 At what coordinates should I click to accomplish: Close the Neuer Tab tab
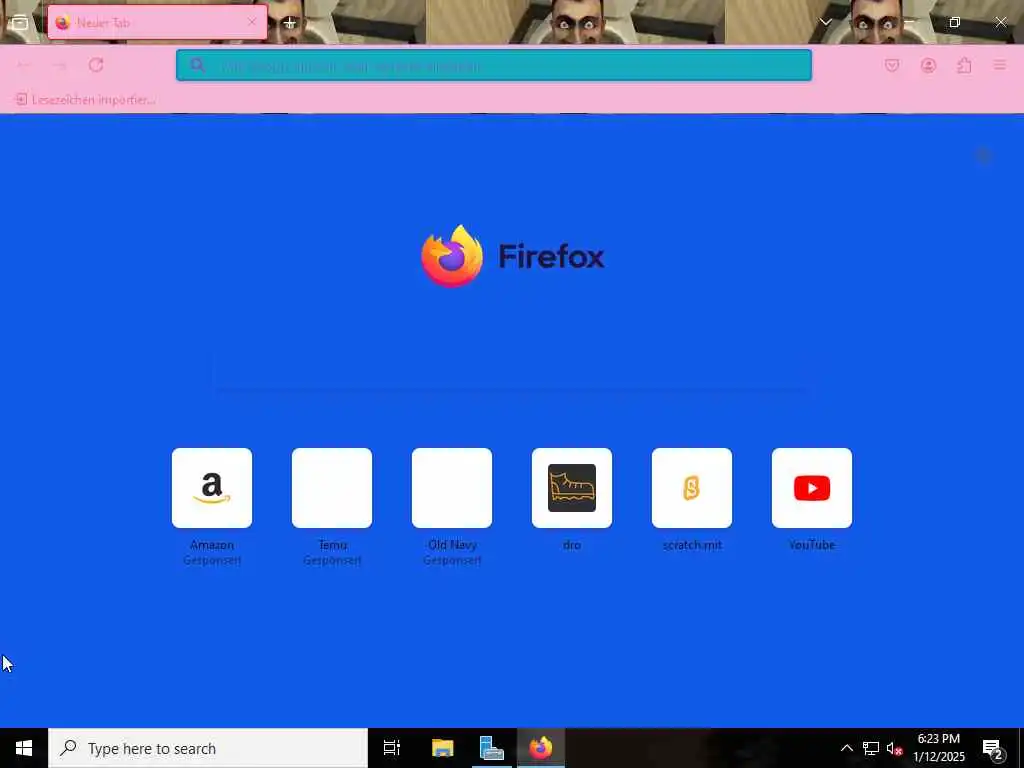pyautogui.click(x=252, y=22)
